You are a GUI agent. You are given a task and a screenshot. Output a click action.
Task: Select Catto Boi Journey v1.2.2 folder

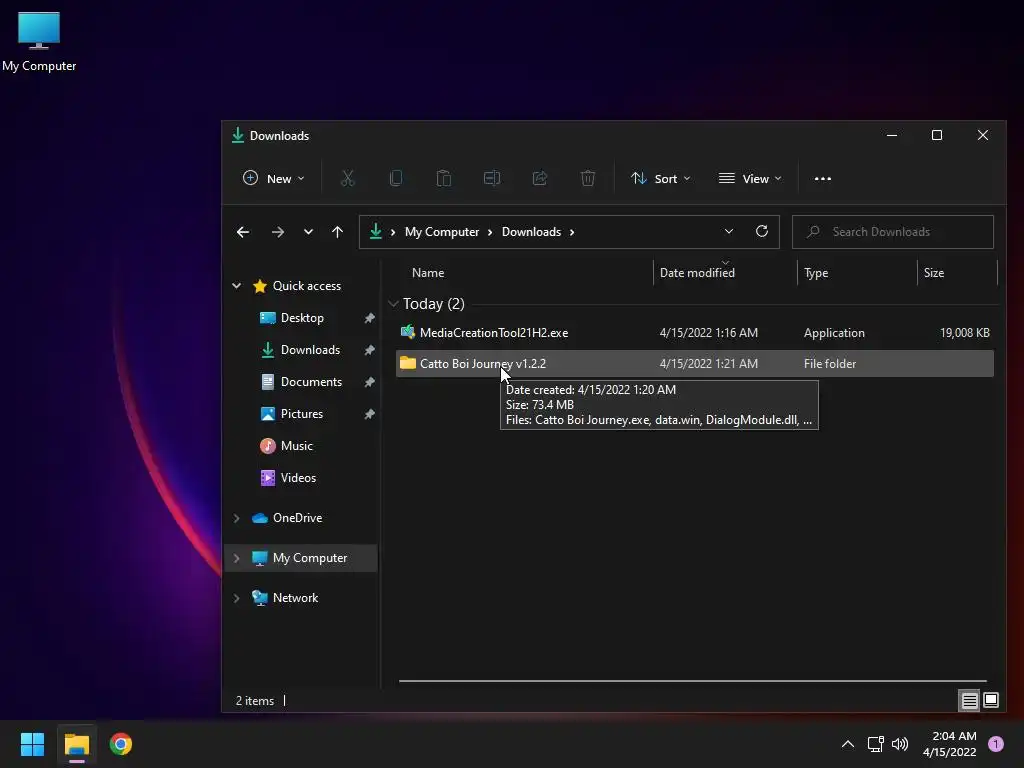click(x=695, y=364)
